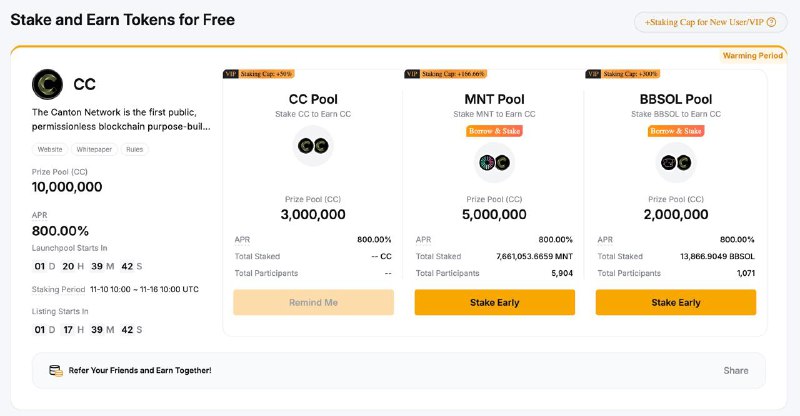
Task: Click Stake Early for BBSOL Pool
Action: pyautogui.click(x=676, y=302)
